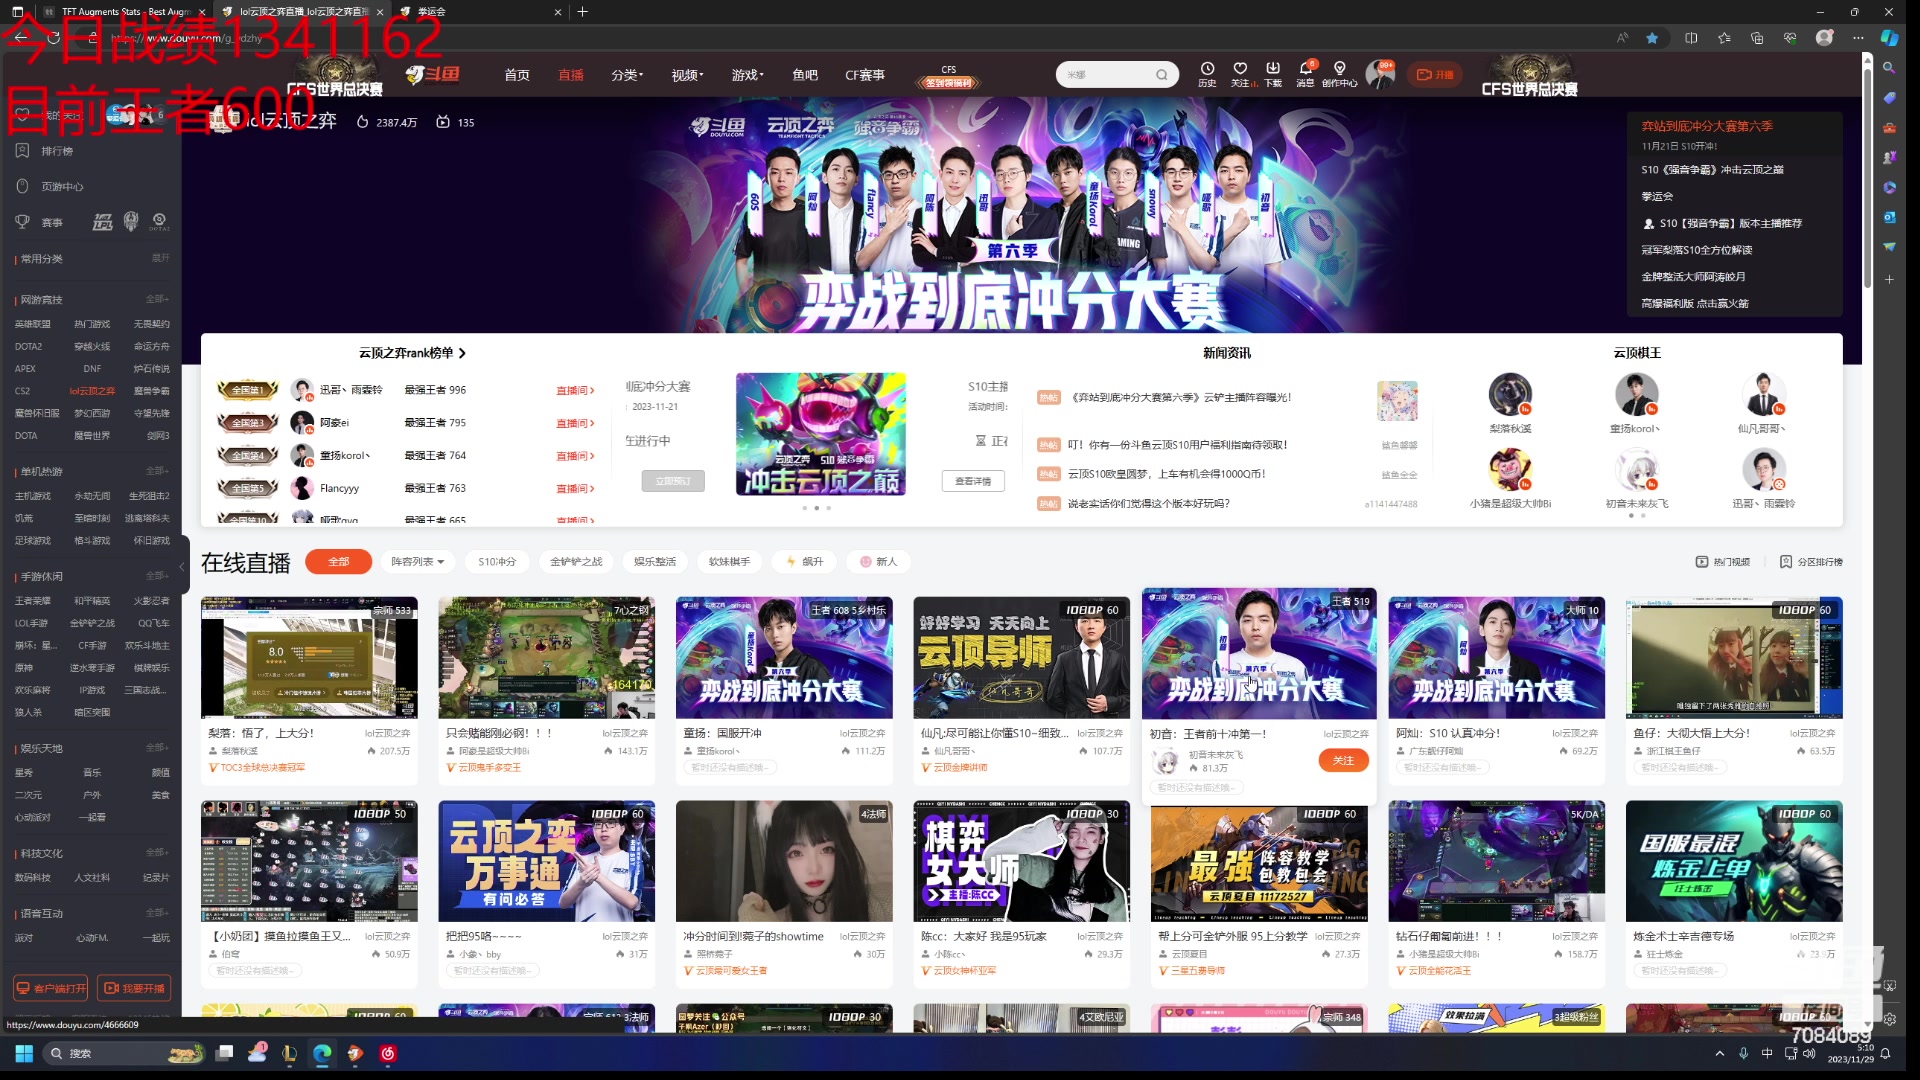Screen dimensions: 1920x1080
Task: Click the Task View icon in taskbar
Action: click(224, 1053)
